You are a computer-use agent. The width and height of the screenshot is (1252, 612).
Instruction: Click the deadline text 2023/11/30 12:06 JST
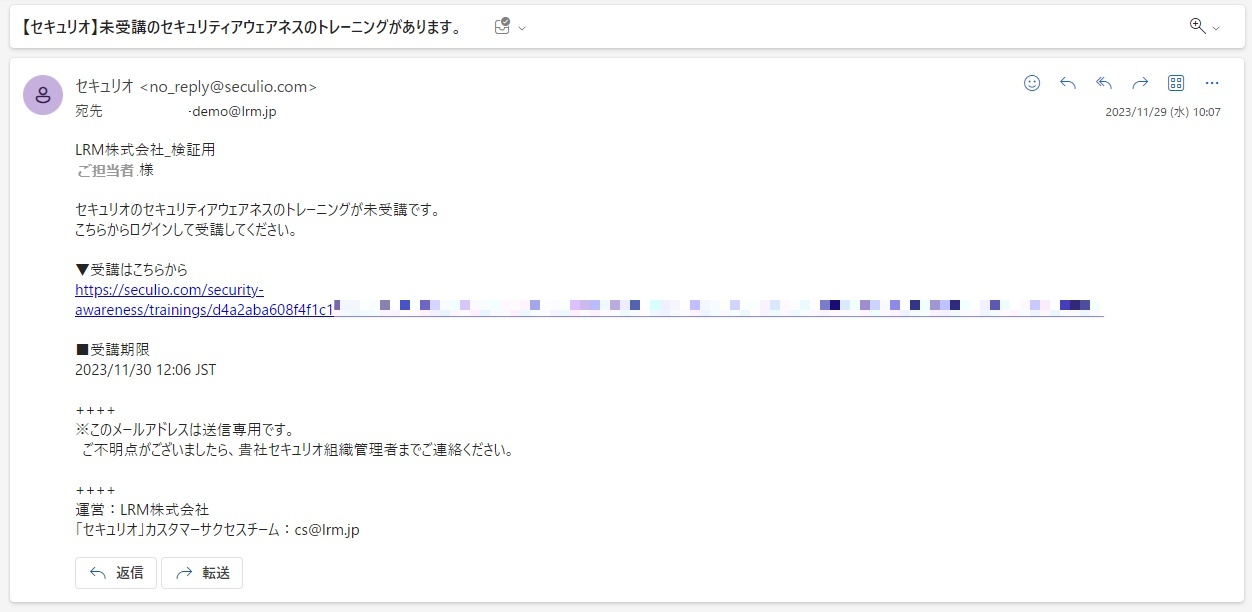point(146,370)
